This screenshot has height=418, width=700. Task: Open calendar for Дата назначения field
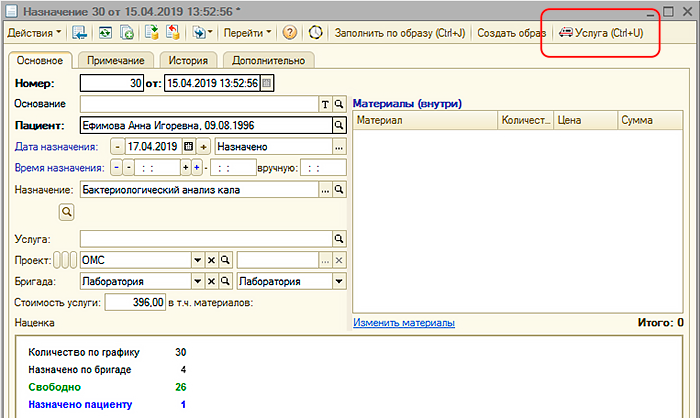click(188, 147)
